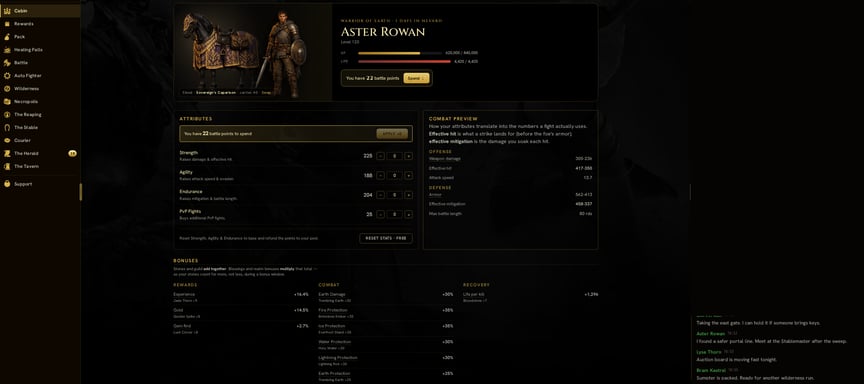This screenshot has height=384, width=864.
Task: Click Bram Kestrel name in chat
Action: tap(711, 370)
